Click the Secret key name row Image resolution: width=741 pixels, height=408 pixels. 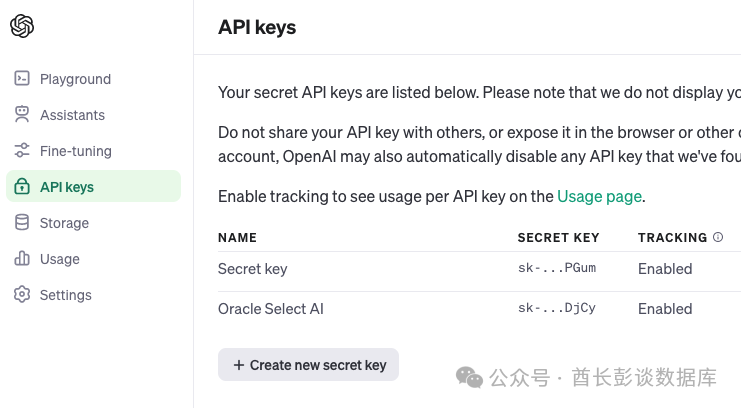pyautogui.click(x=252, y=269)
